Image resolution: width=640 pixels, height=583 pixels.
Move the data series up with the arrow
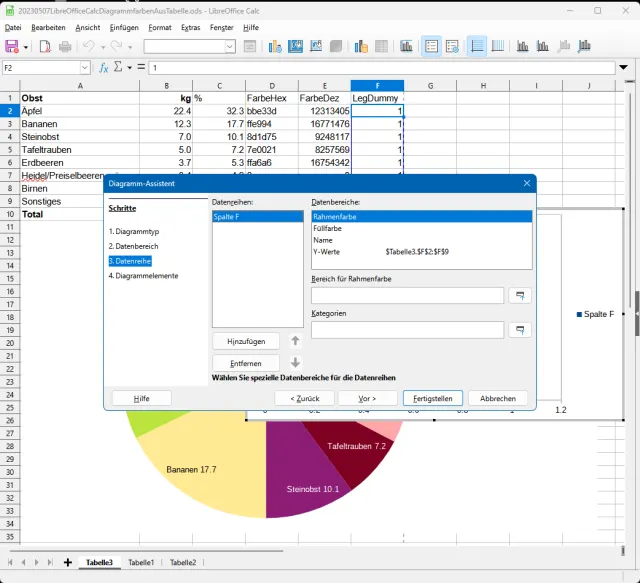click(295, 341)
